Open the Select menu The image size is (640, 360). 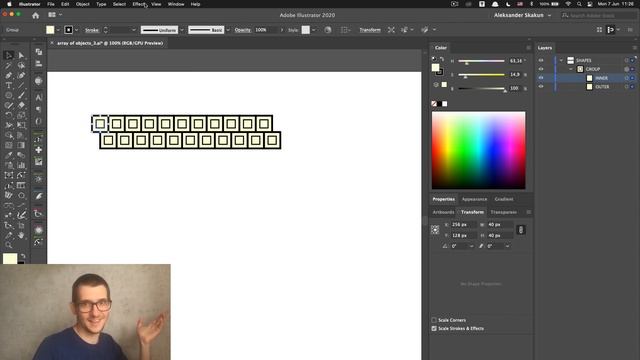(x=119, y=4)
